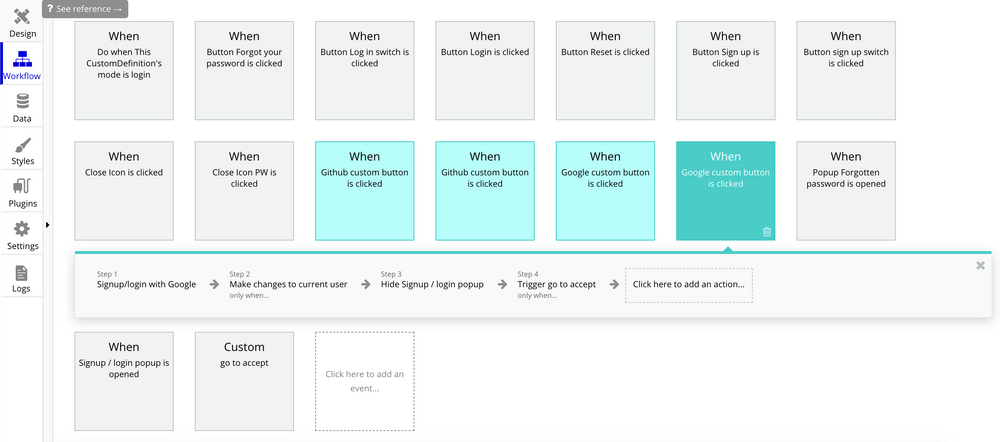1000x442 pixels.
Task: Expand the sidebar with small arrow
Action: [x=48, y=225]
